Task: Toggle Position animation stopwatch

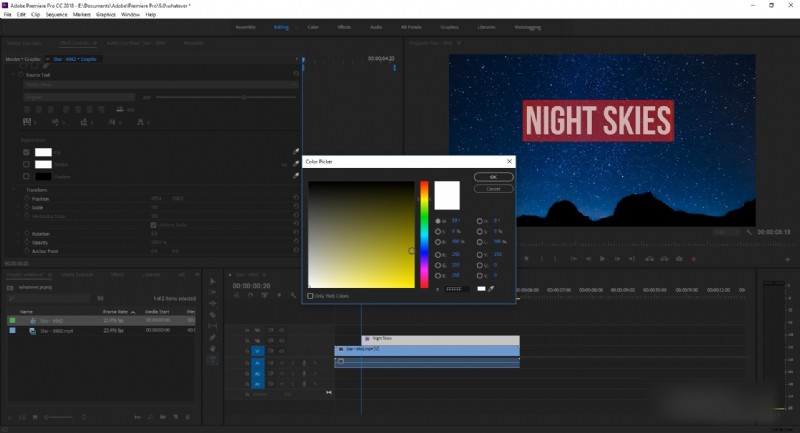Action: pyautogui.click(x=27, y=198)
